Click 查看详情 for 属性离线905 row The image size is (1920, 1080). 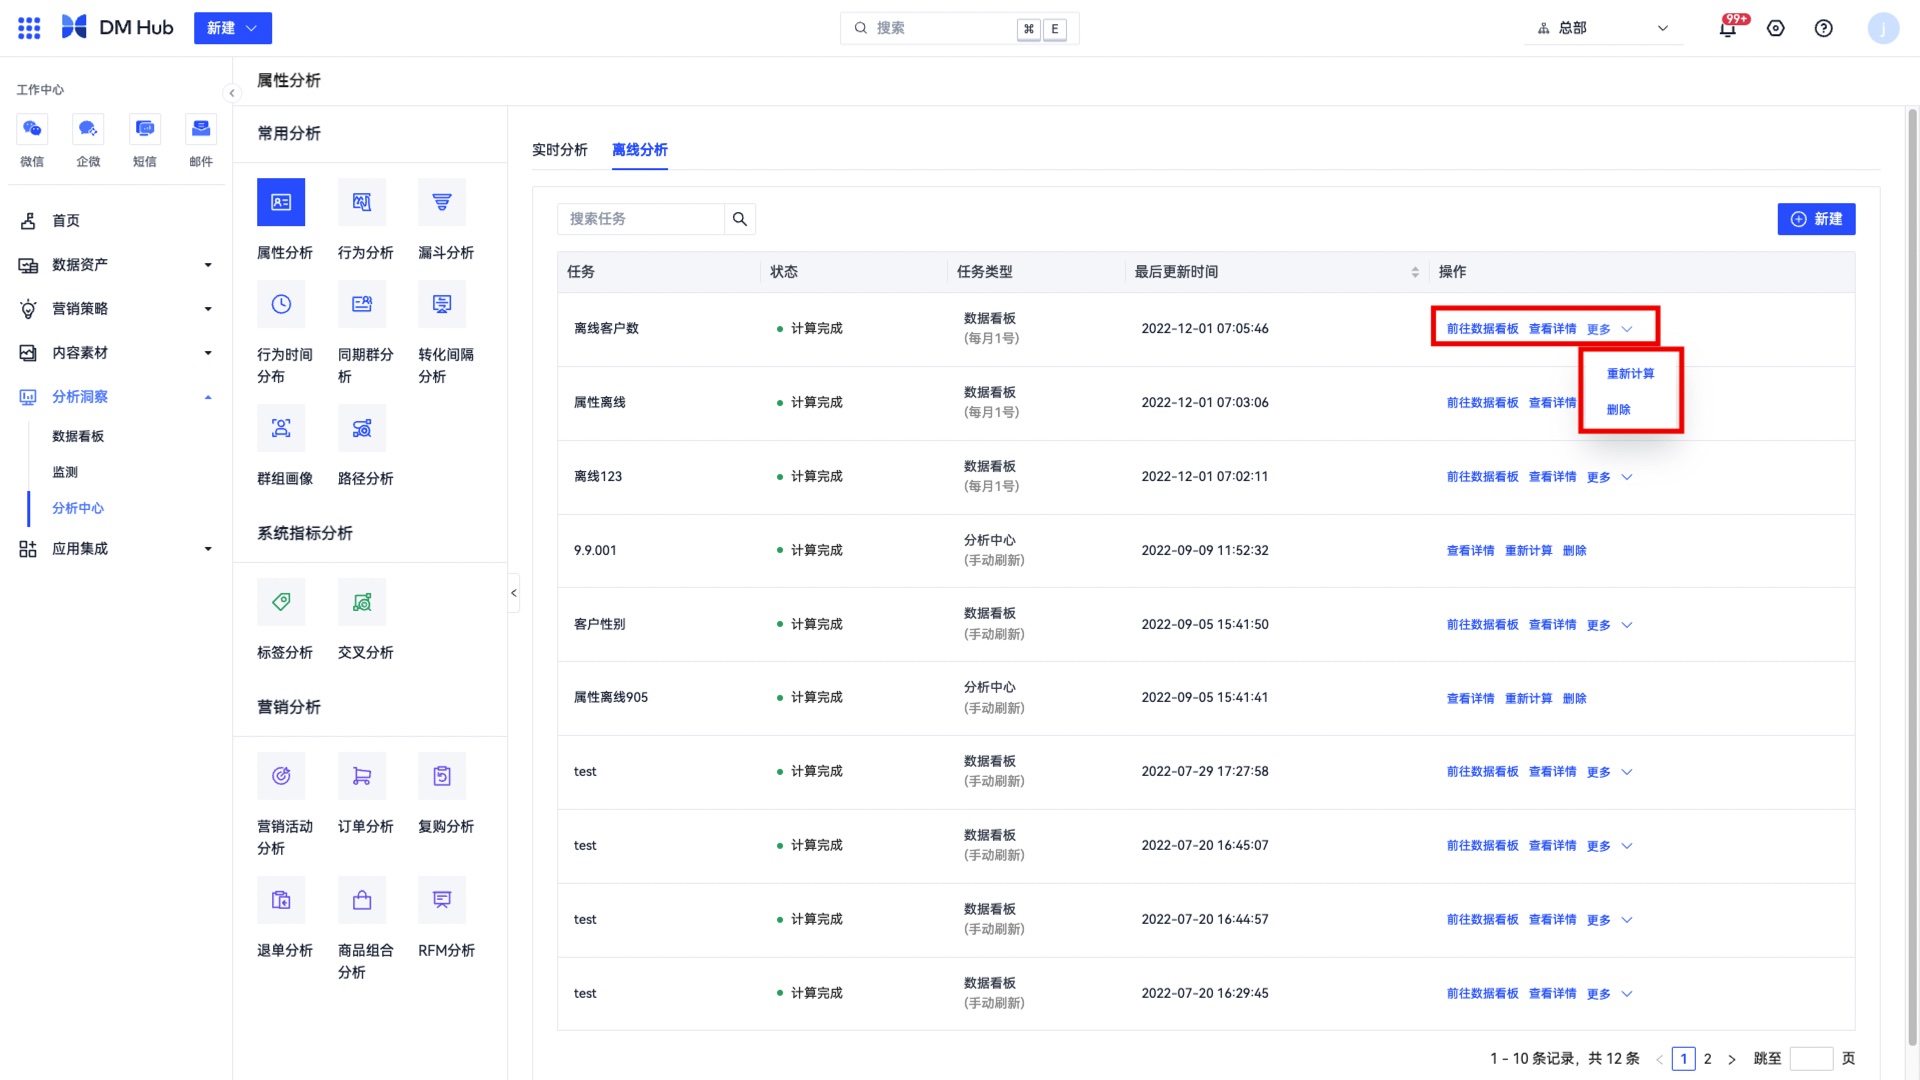coord(1470,699)
